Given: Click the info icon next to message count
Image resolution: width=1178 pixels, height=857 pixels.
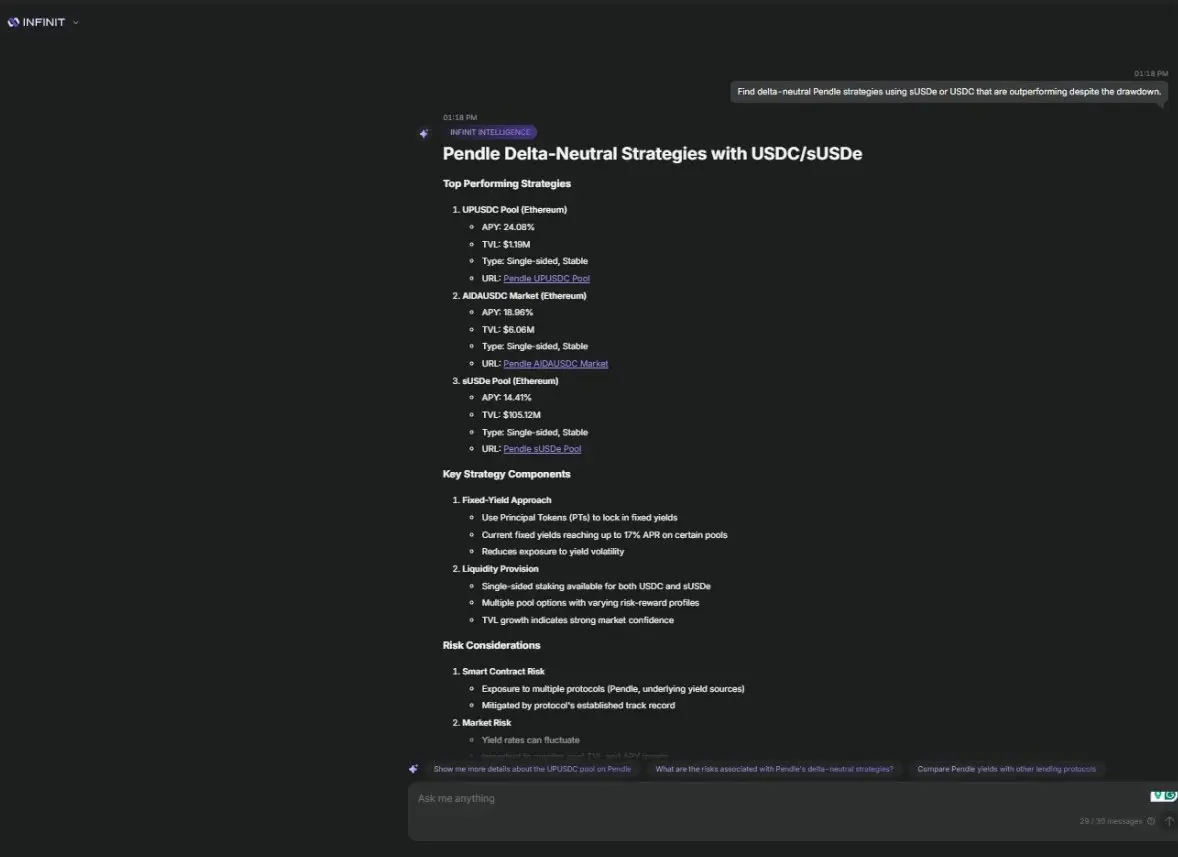Looking at the screenshot, I should [1151, 821].
